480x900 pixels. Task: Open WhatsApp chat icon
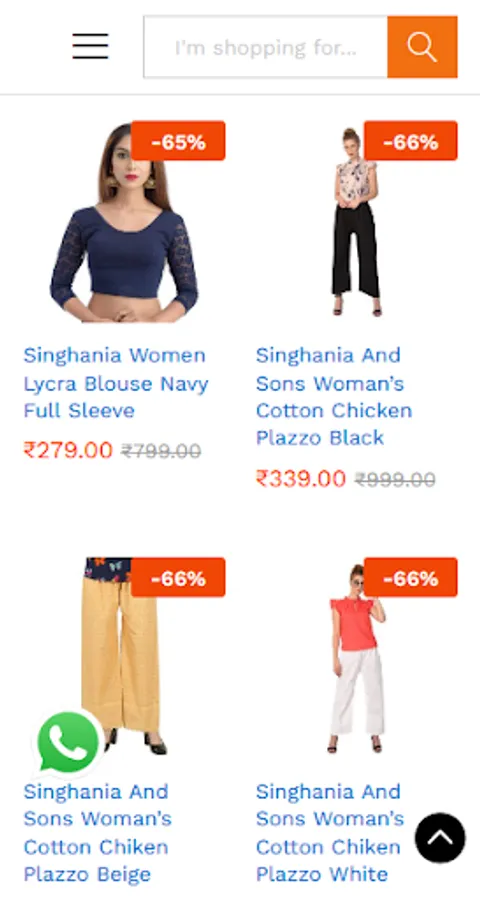[68, 742]
